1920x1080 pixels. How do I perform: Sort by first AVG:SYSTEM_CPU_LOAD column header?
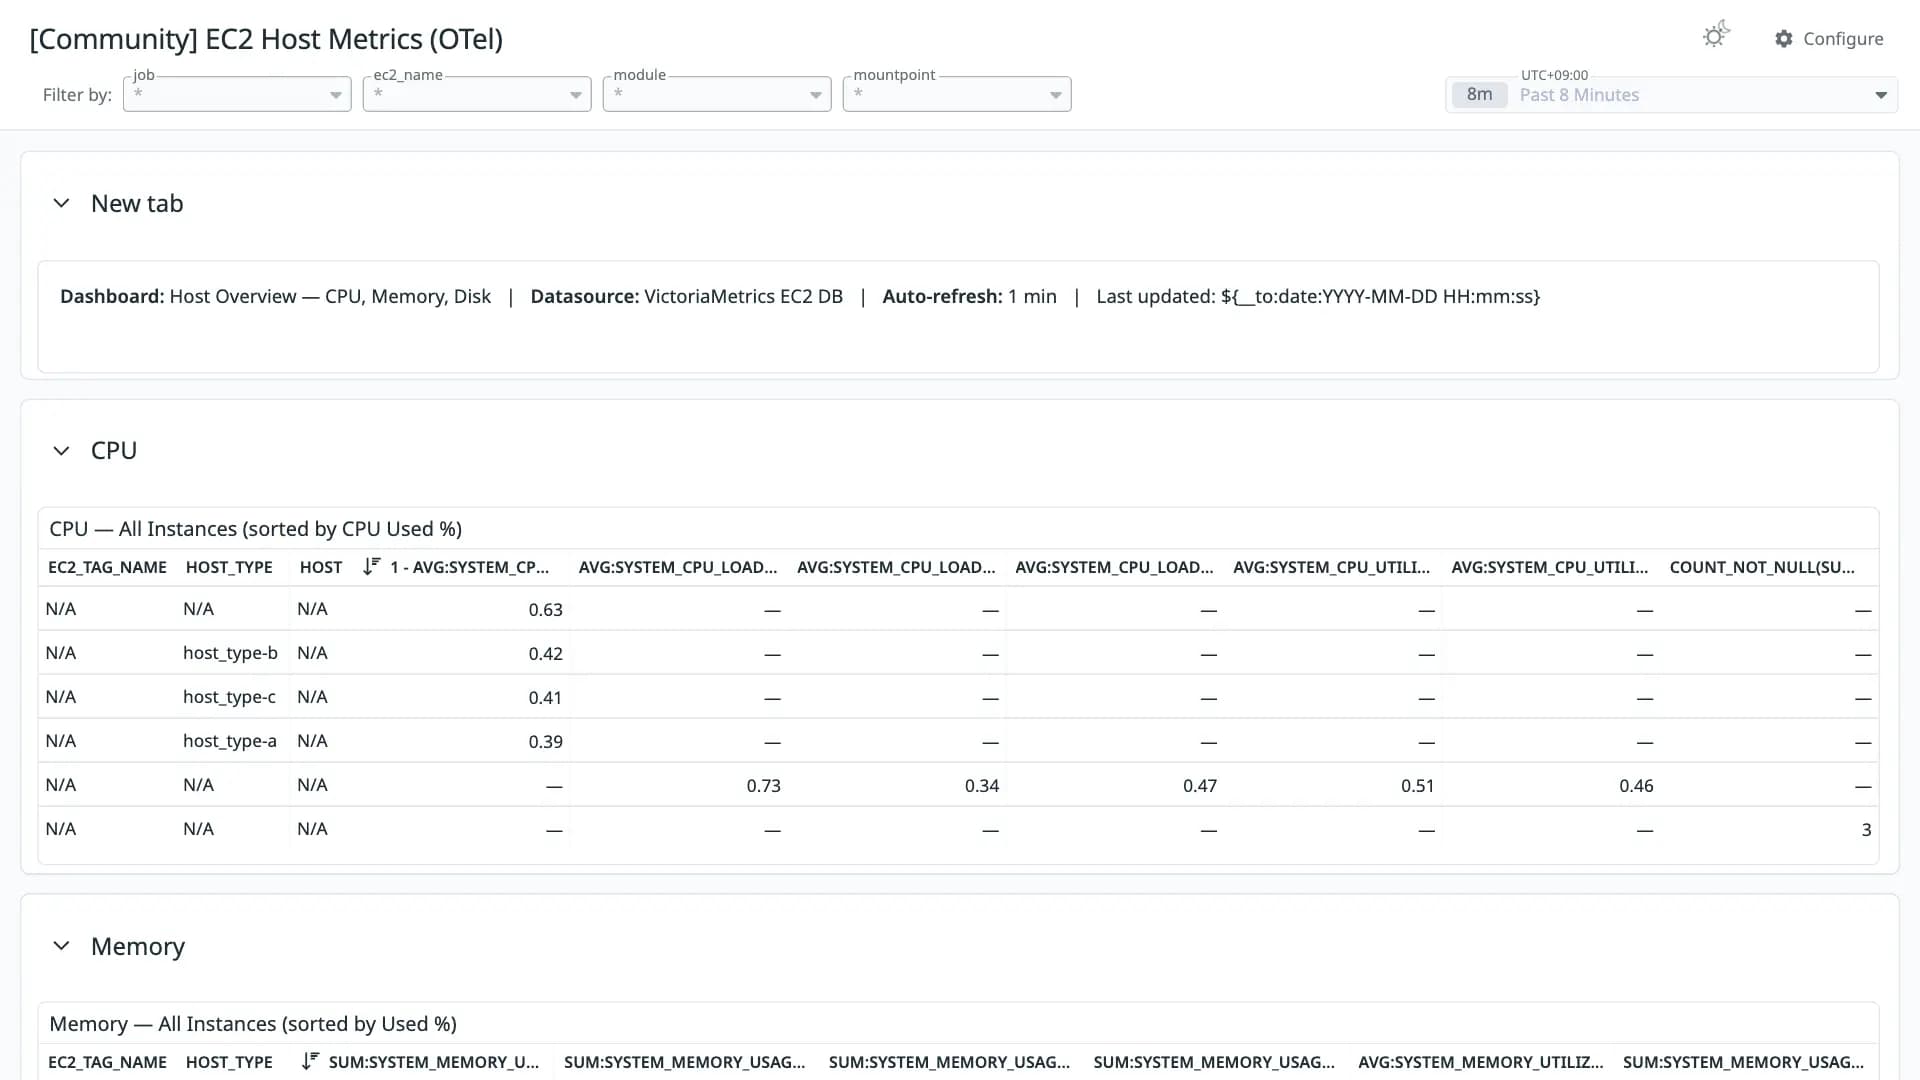click(x=677, y=567)
